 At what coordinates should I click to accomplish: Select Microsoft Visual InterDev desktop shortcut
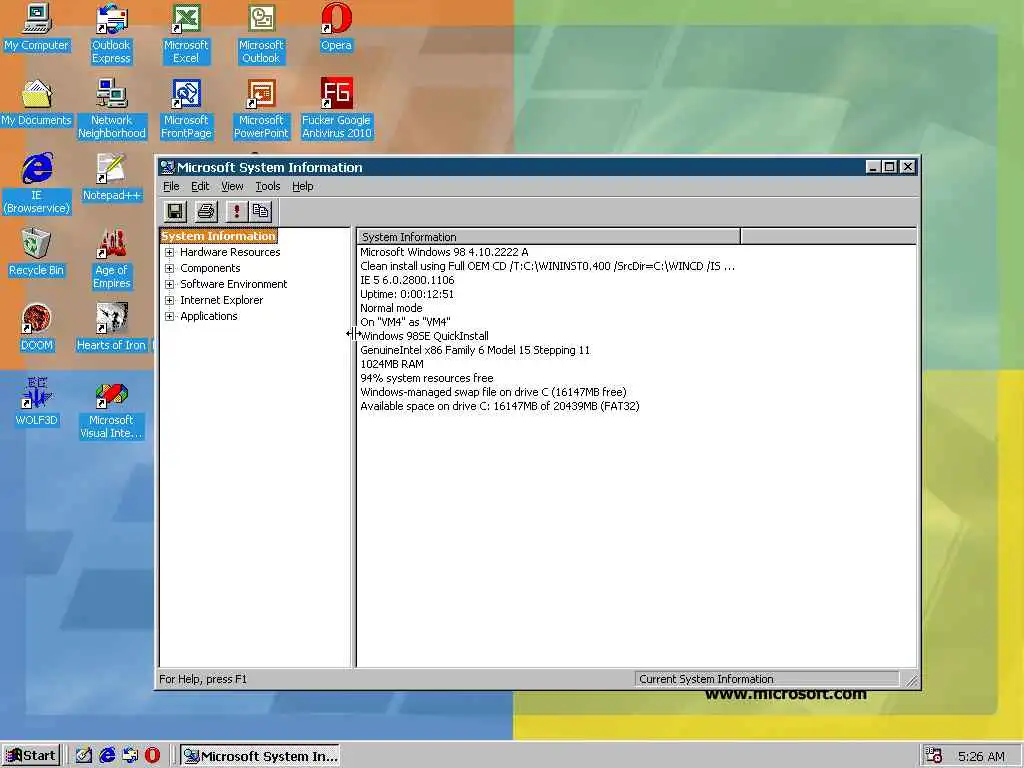(111, 411)
